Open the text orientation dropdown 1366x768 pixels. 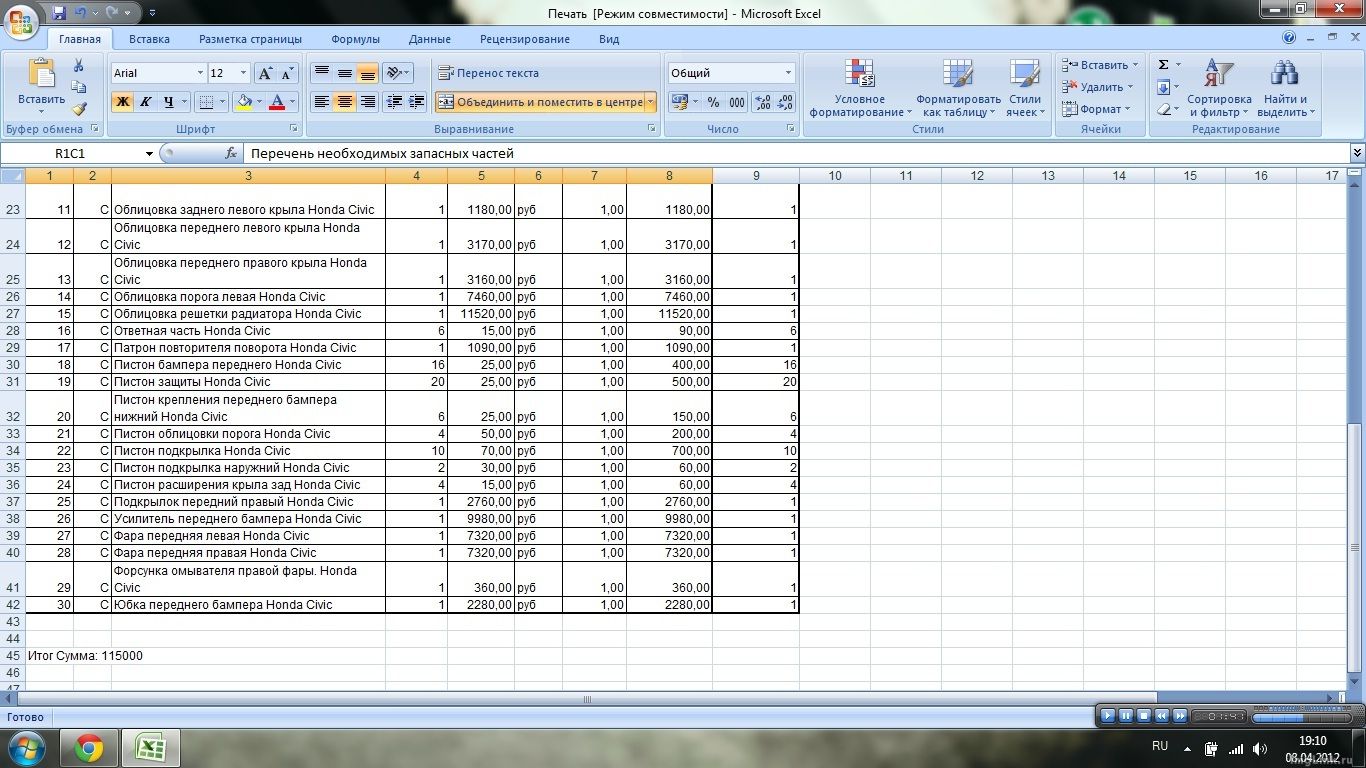point(397,73)
